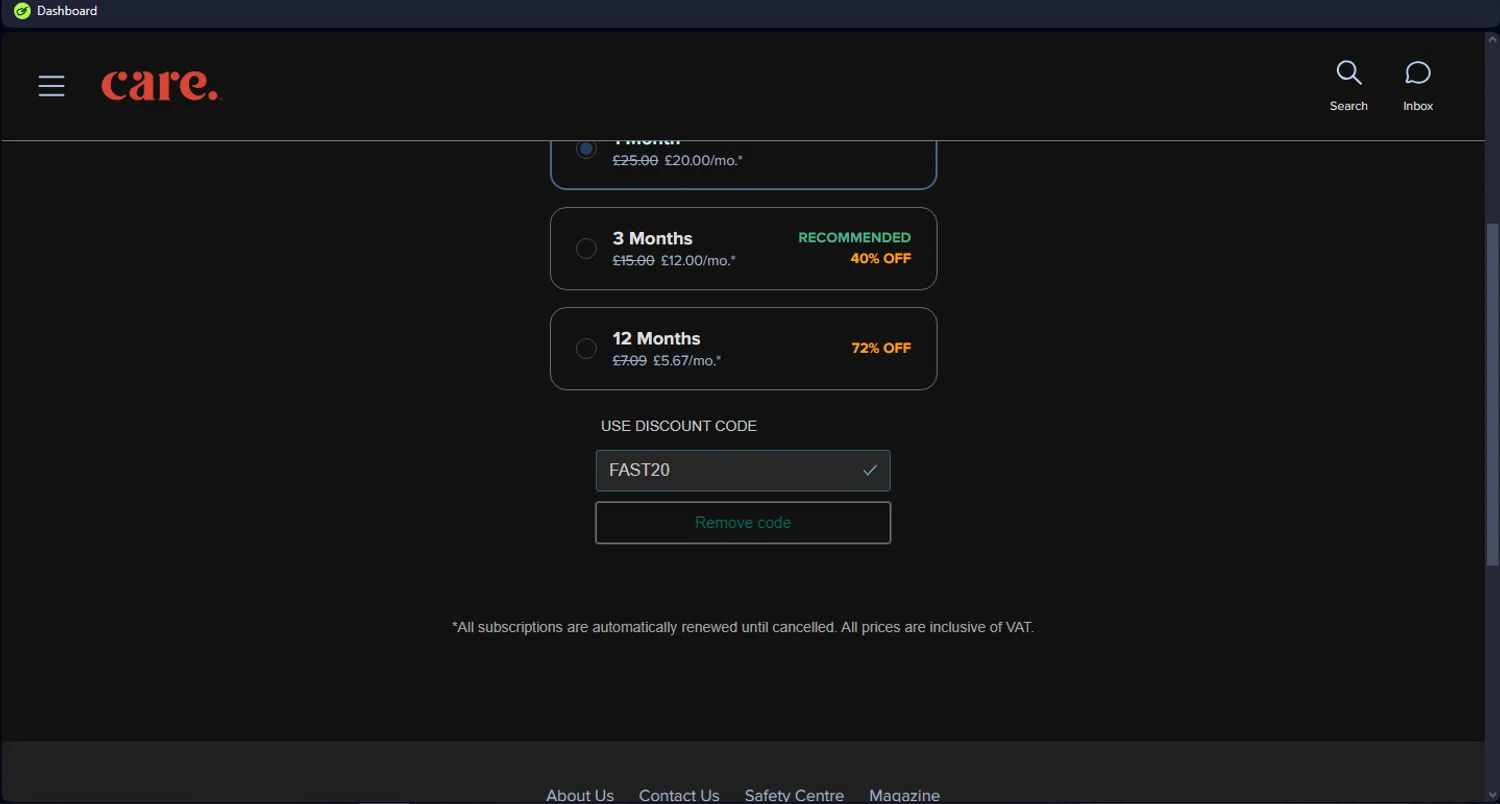Pick the 12 Months plan radio button
Screen dimensions: 1500x804
pyautogui.click(x=586, y=349)
